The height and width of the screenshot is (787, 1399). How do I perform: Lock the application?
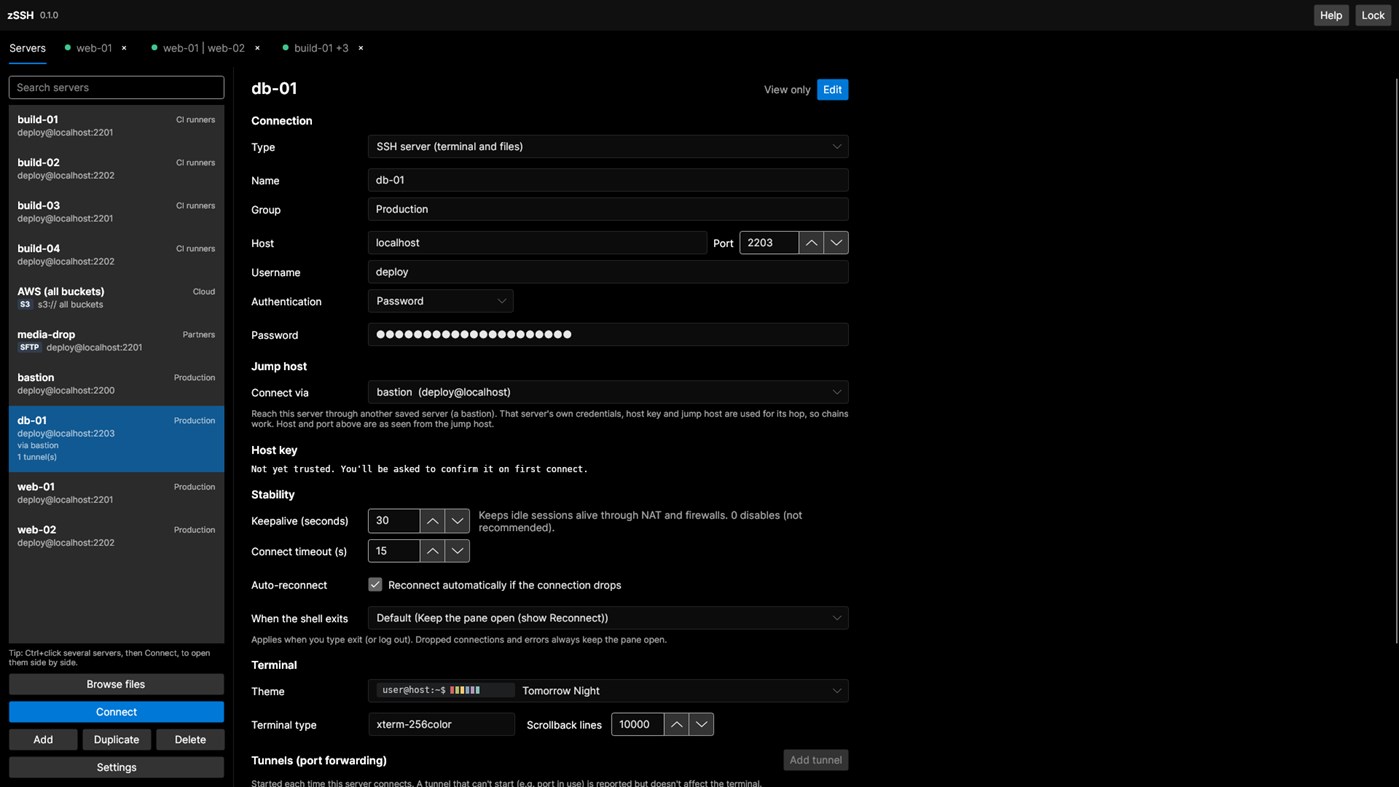coord(1373,15)
